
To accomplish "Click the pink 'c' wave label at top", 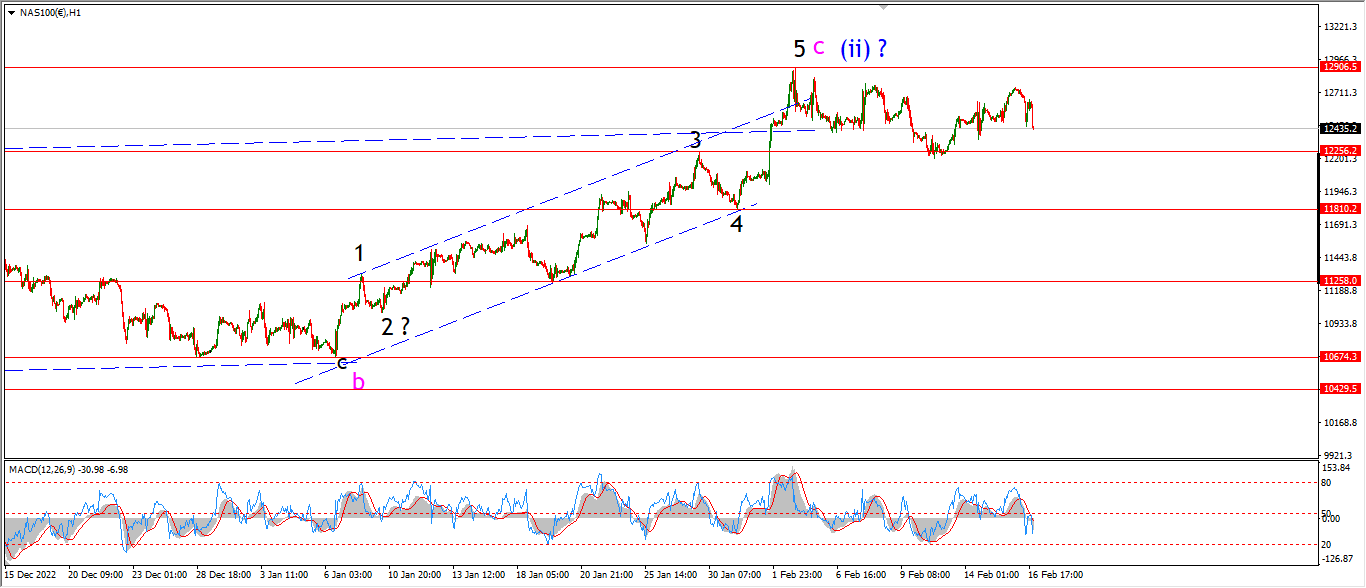I will [818, 47].
